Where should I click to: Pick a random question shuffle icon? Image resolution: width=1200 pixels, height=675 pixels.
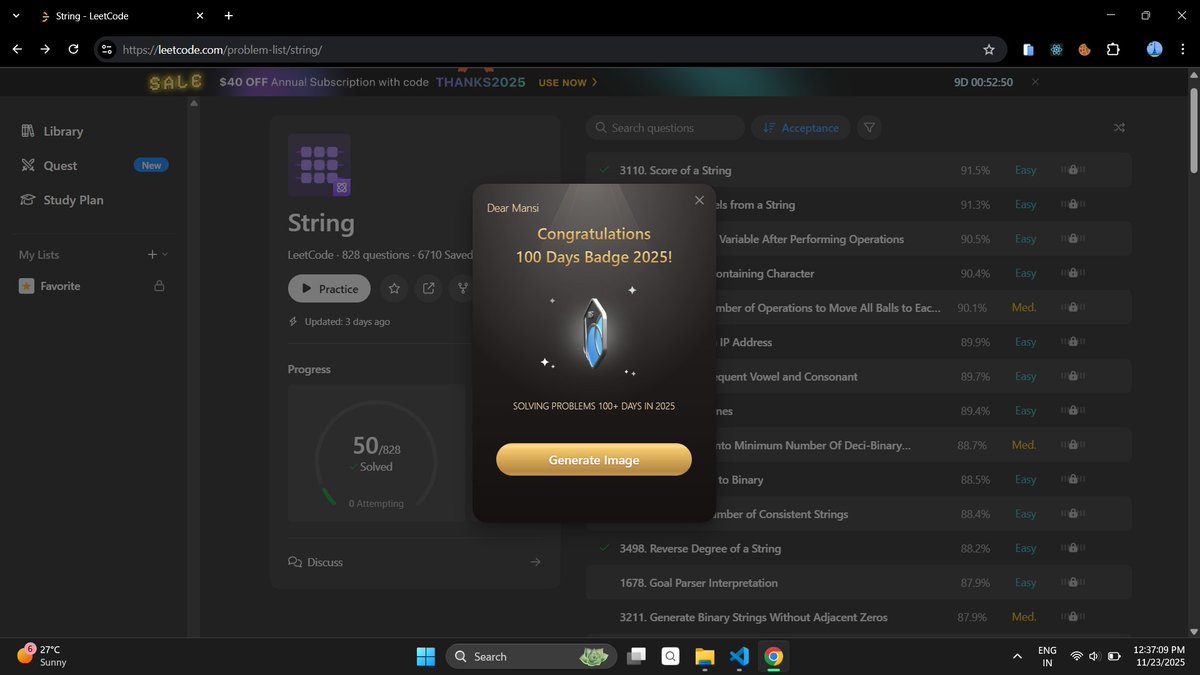point(1119,128)
